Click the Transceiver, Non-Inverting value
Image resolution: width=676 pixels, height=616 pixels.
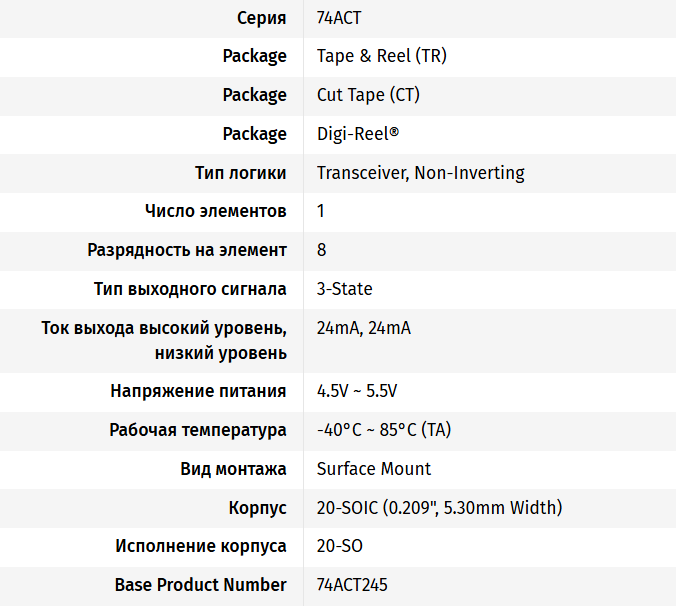[x=420, y=173]
